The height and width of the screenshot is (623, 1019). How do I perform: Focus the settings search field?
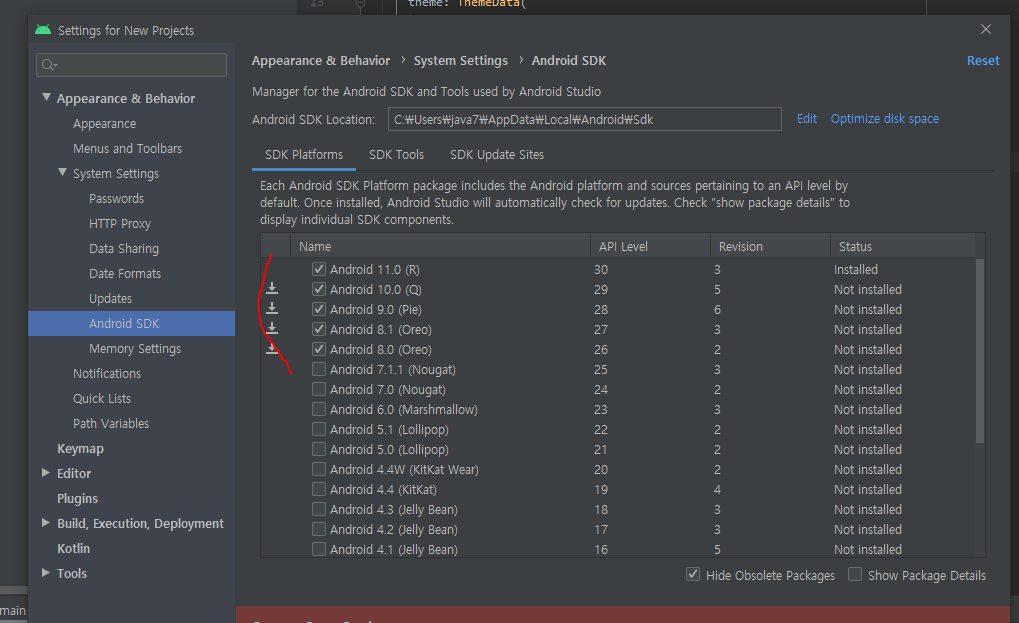point(131,65)
